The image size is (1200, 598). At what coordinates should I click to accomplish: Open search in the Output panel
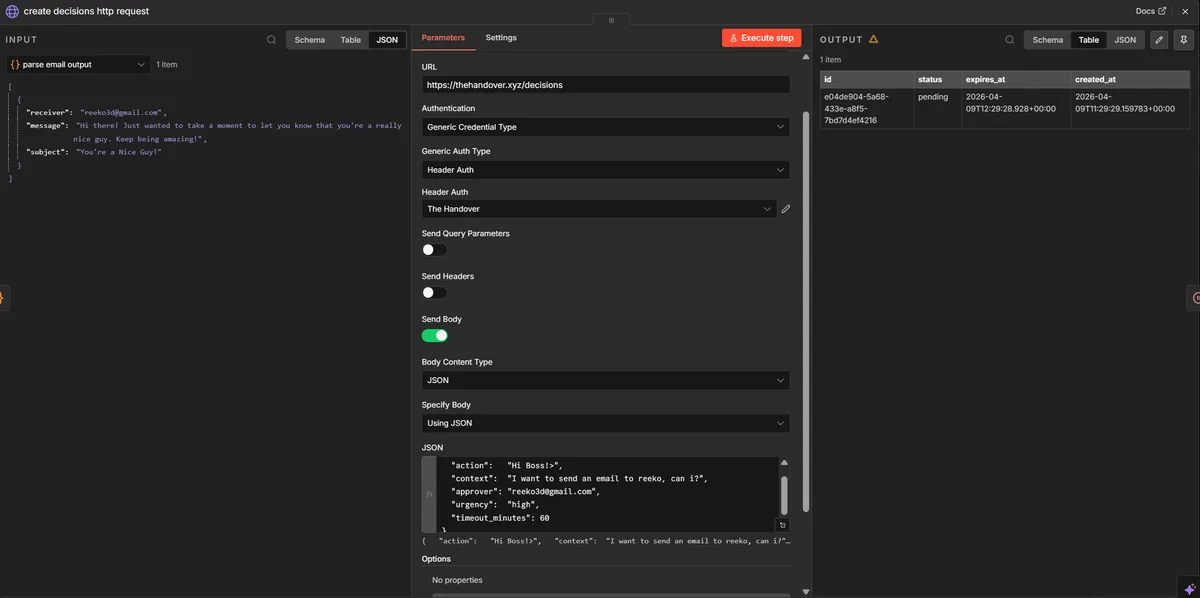click(1009, 39)
